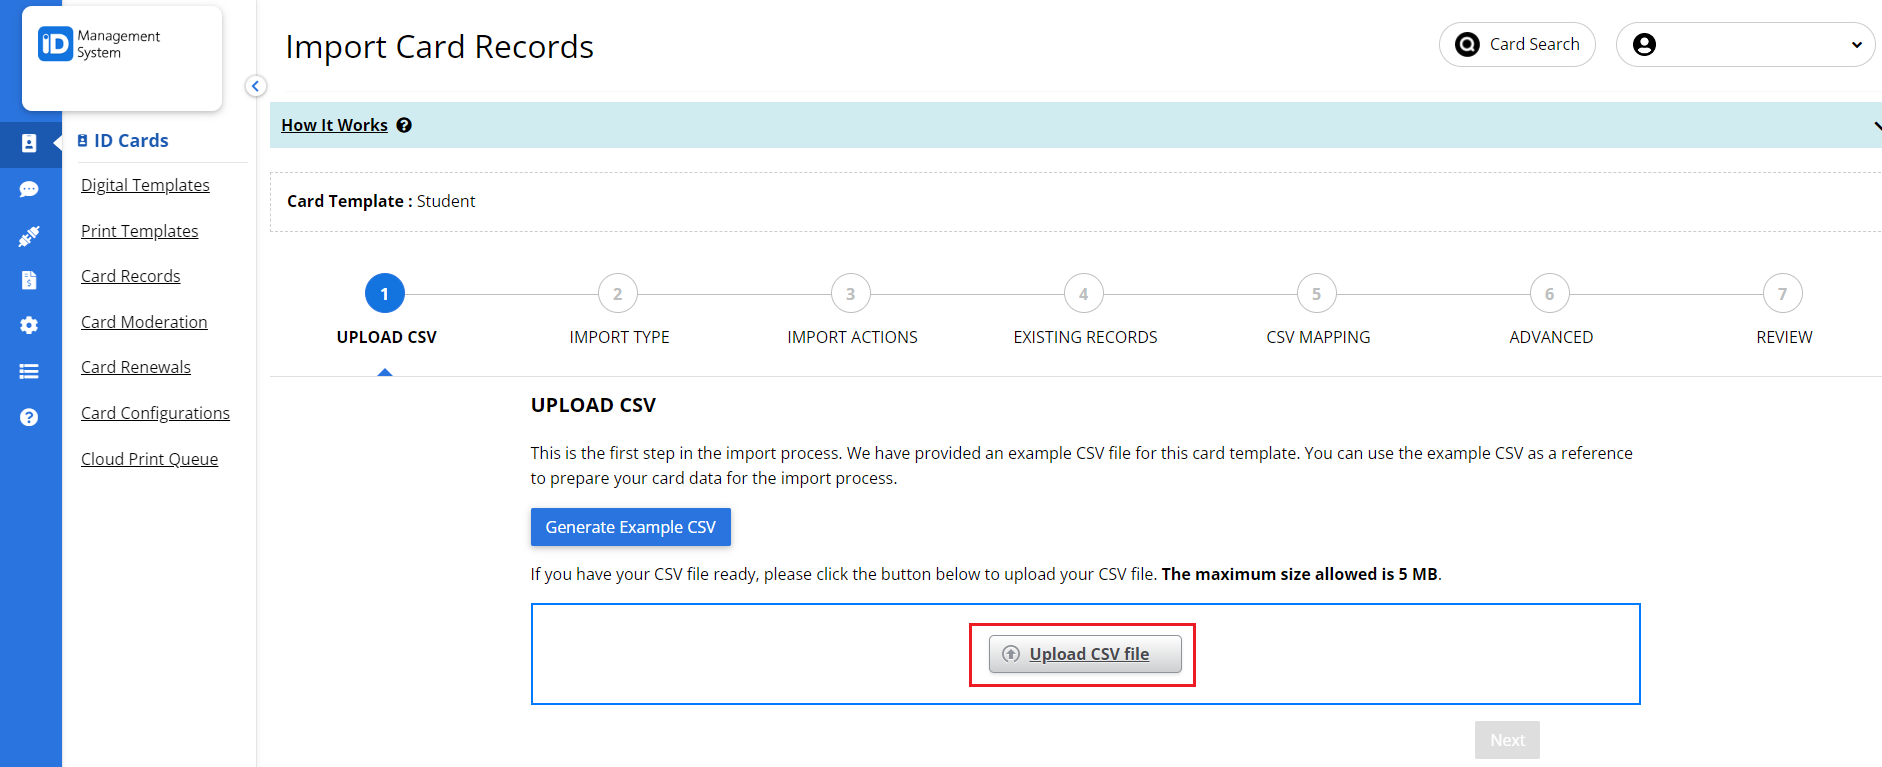The height and width of the screenshot is (767, 1882).
Task: Open the help question mark sidebar icon
Action: tap(29, 417)
